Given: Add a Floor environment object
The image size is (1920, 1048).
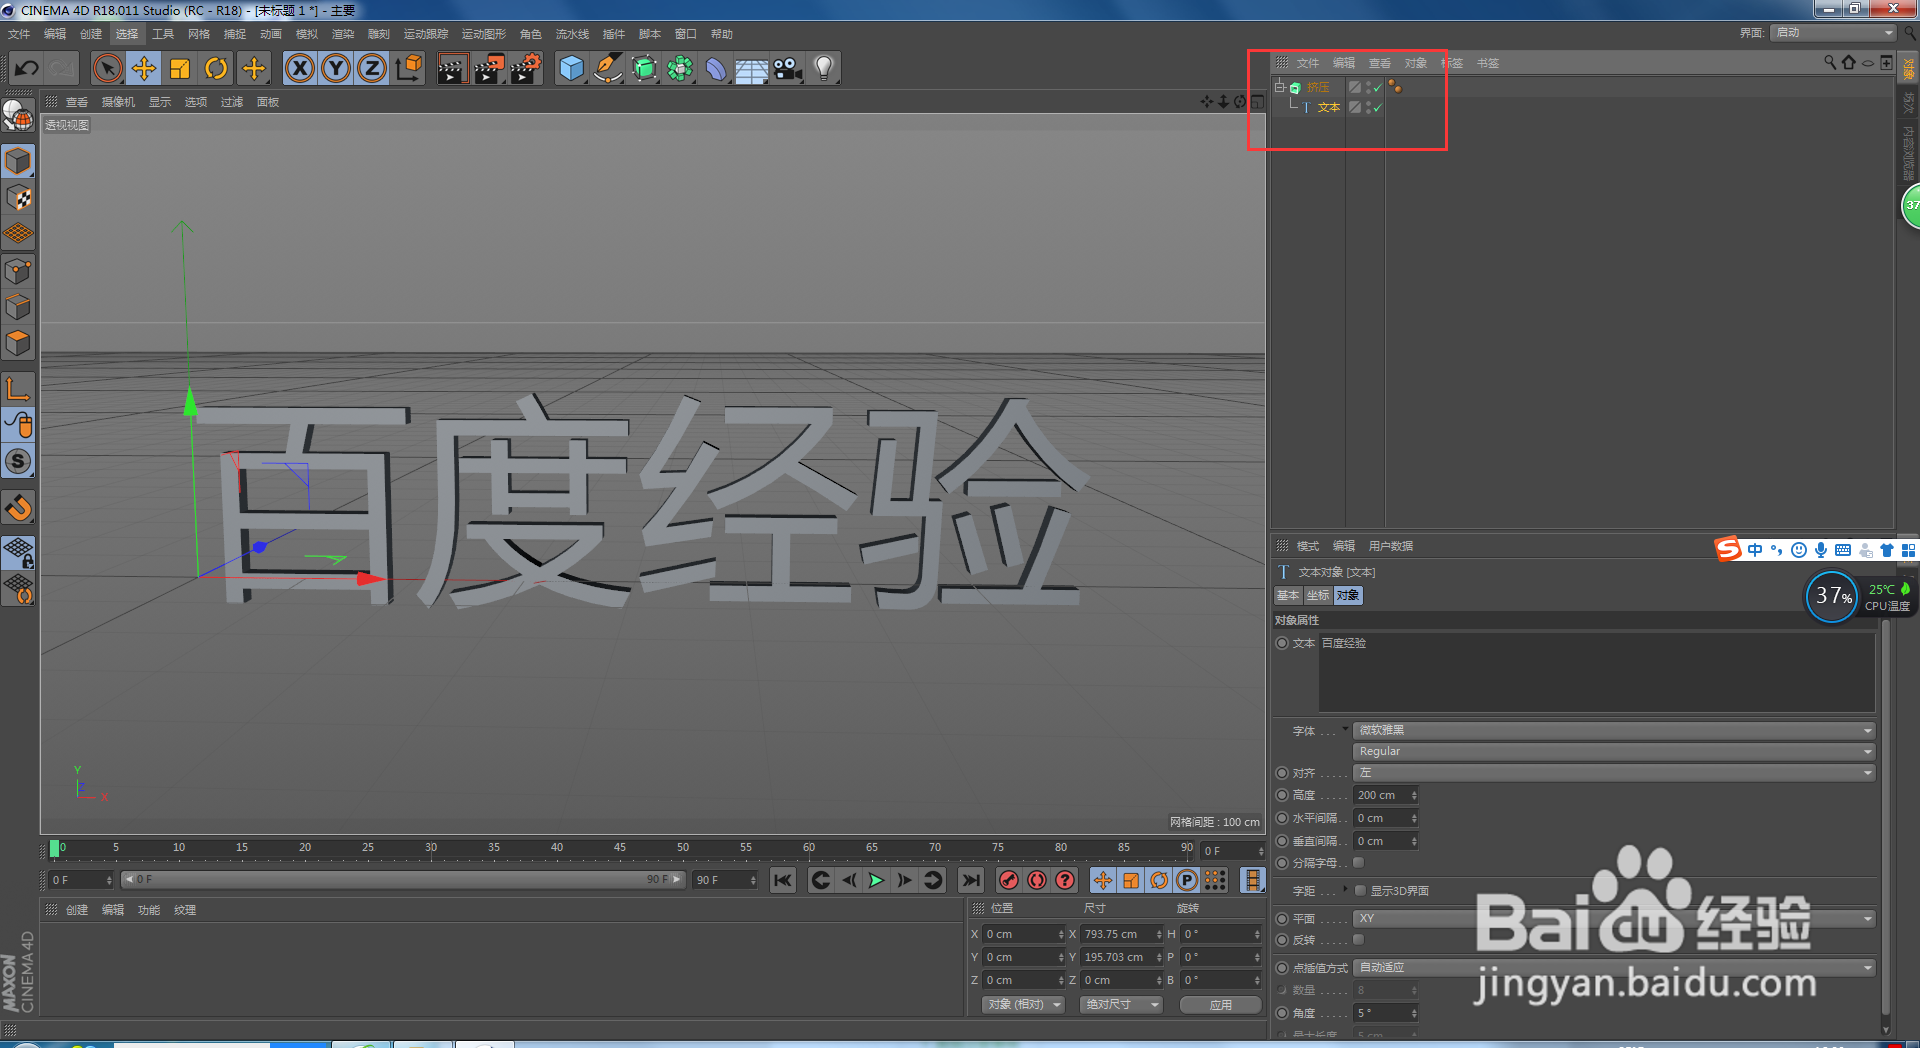Looking at the screenshot, I should point(751,68).
